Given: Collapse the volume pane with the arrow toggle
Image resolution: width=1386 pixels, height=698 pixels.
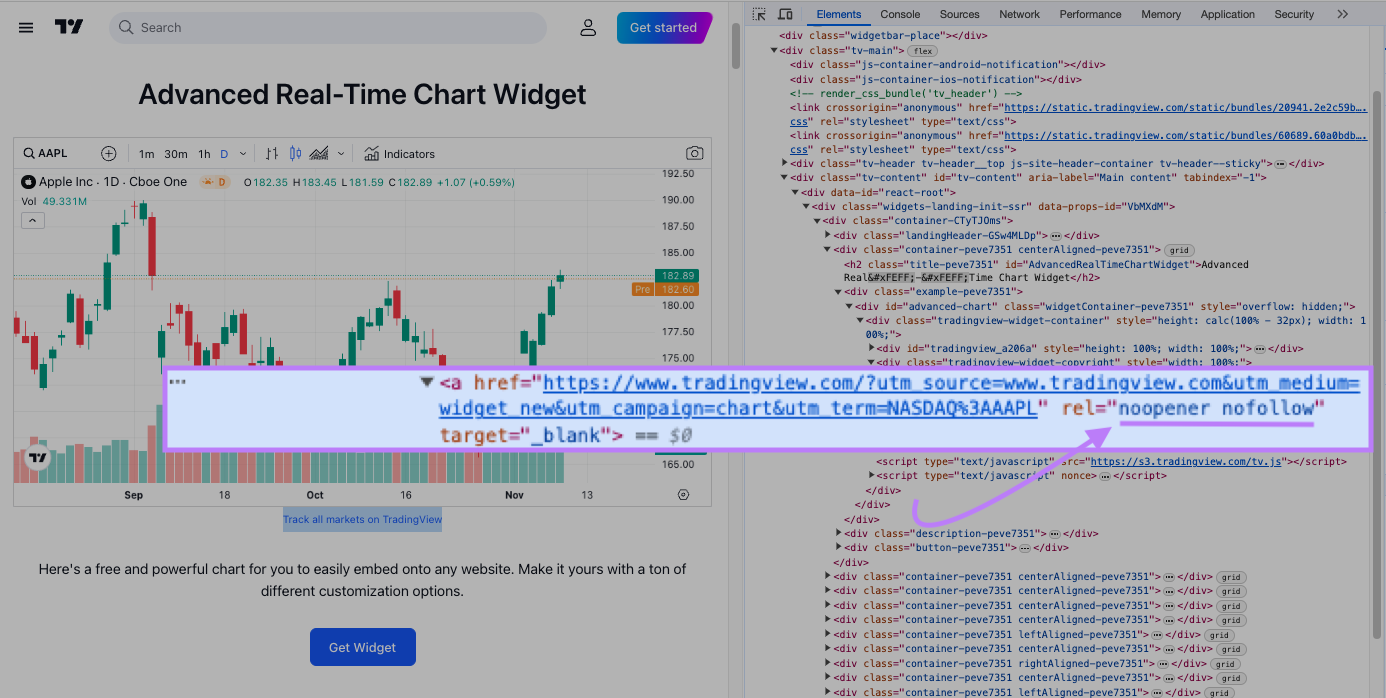Looking at the screenshot, I should click(x=33, y=219).
